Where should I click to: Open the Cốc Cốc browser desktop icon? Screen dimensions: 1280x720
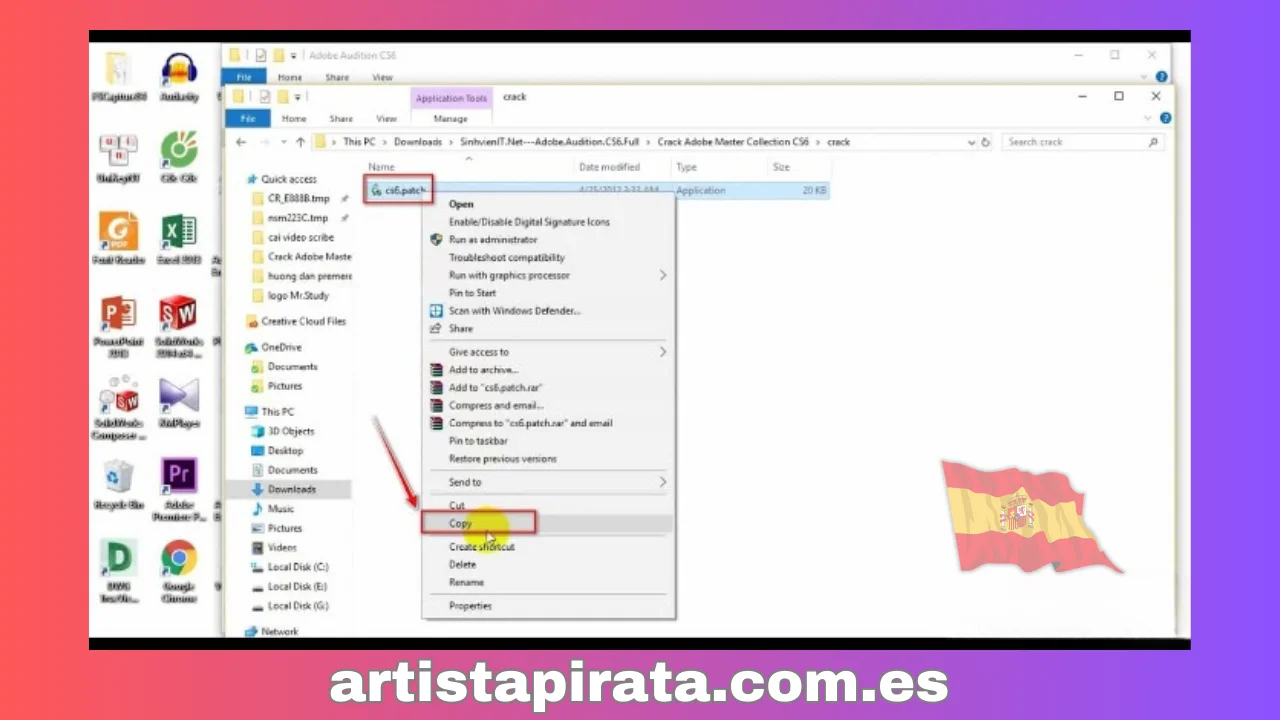179,158
